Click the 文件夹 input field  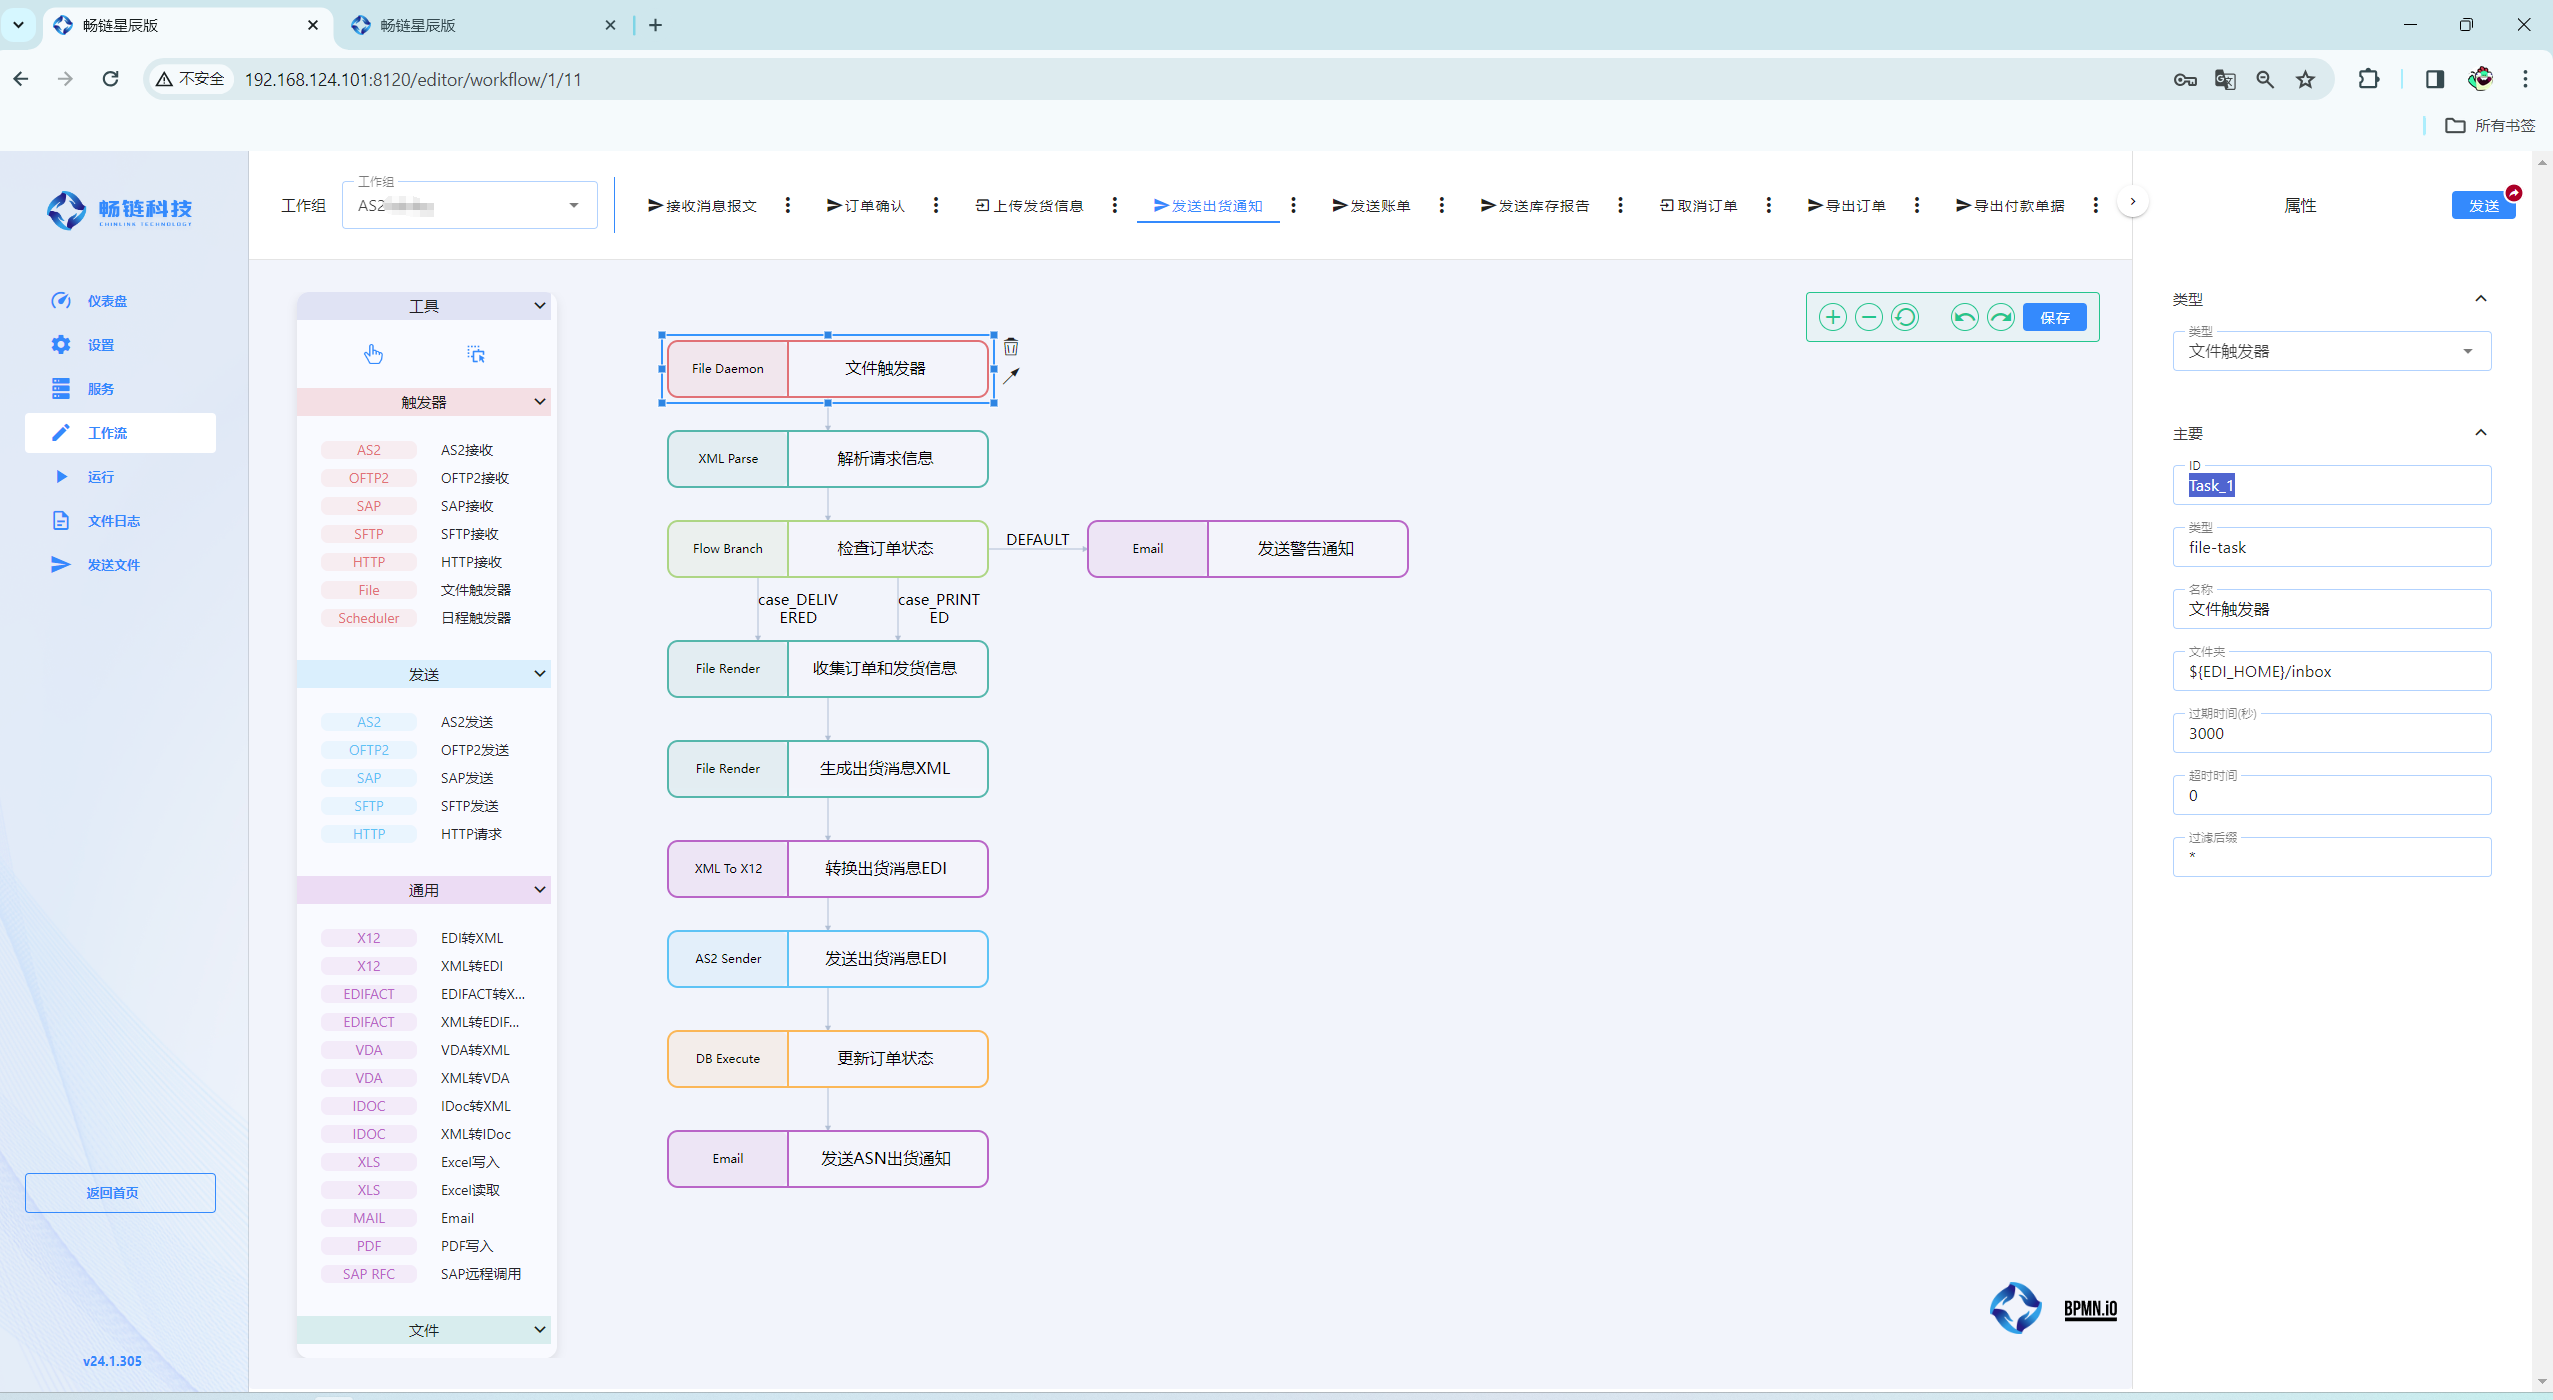coord(2330,672)
